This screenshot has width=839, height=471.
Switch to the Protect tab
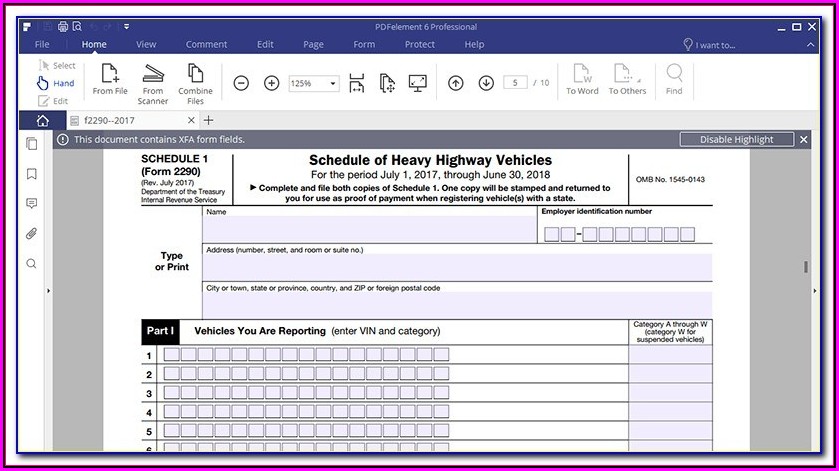(420, 44)
